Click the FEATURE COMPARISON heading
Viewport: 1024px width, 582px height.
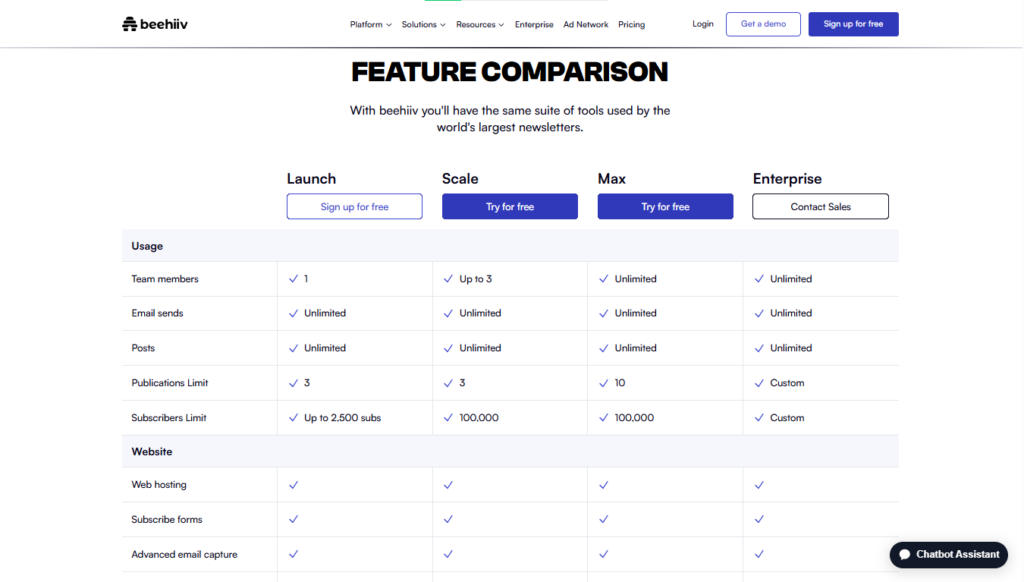(509, 72)
